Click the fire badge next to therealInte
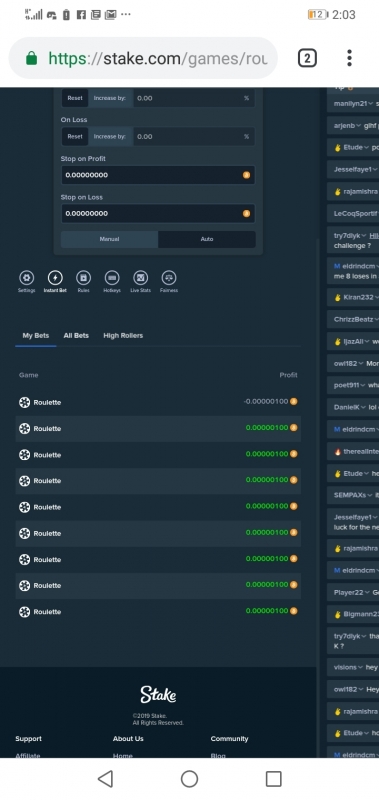 pyautogui.click(x=337, y=452)
